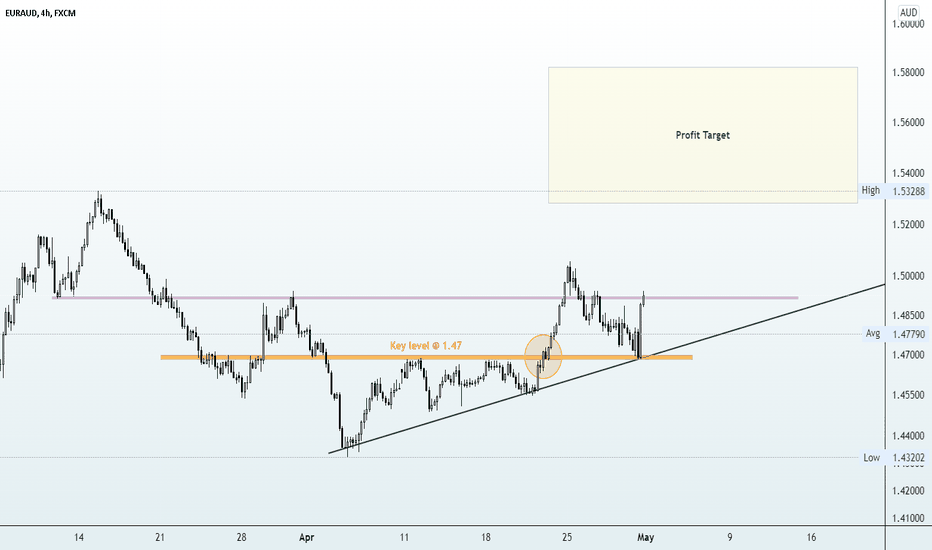Image resolution: width=932 pixels, height=550 pixels.
Task: Click the 1.56000 price scale value
Action: 908,122
